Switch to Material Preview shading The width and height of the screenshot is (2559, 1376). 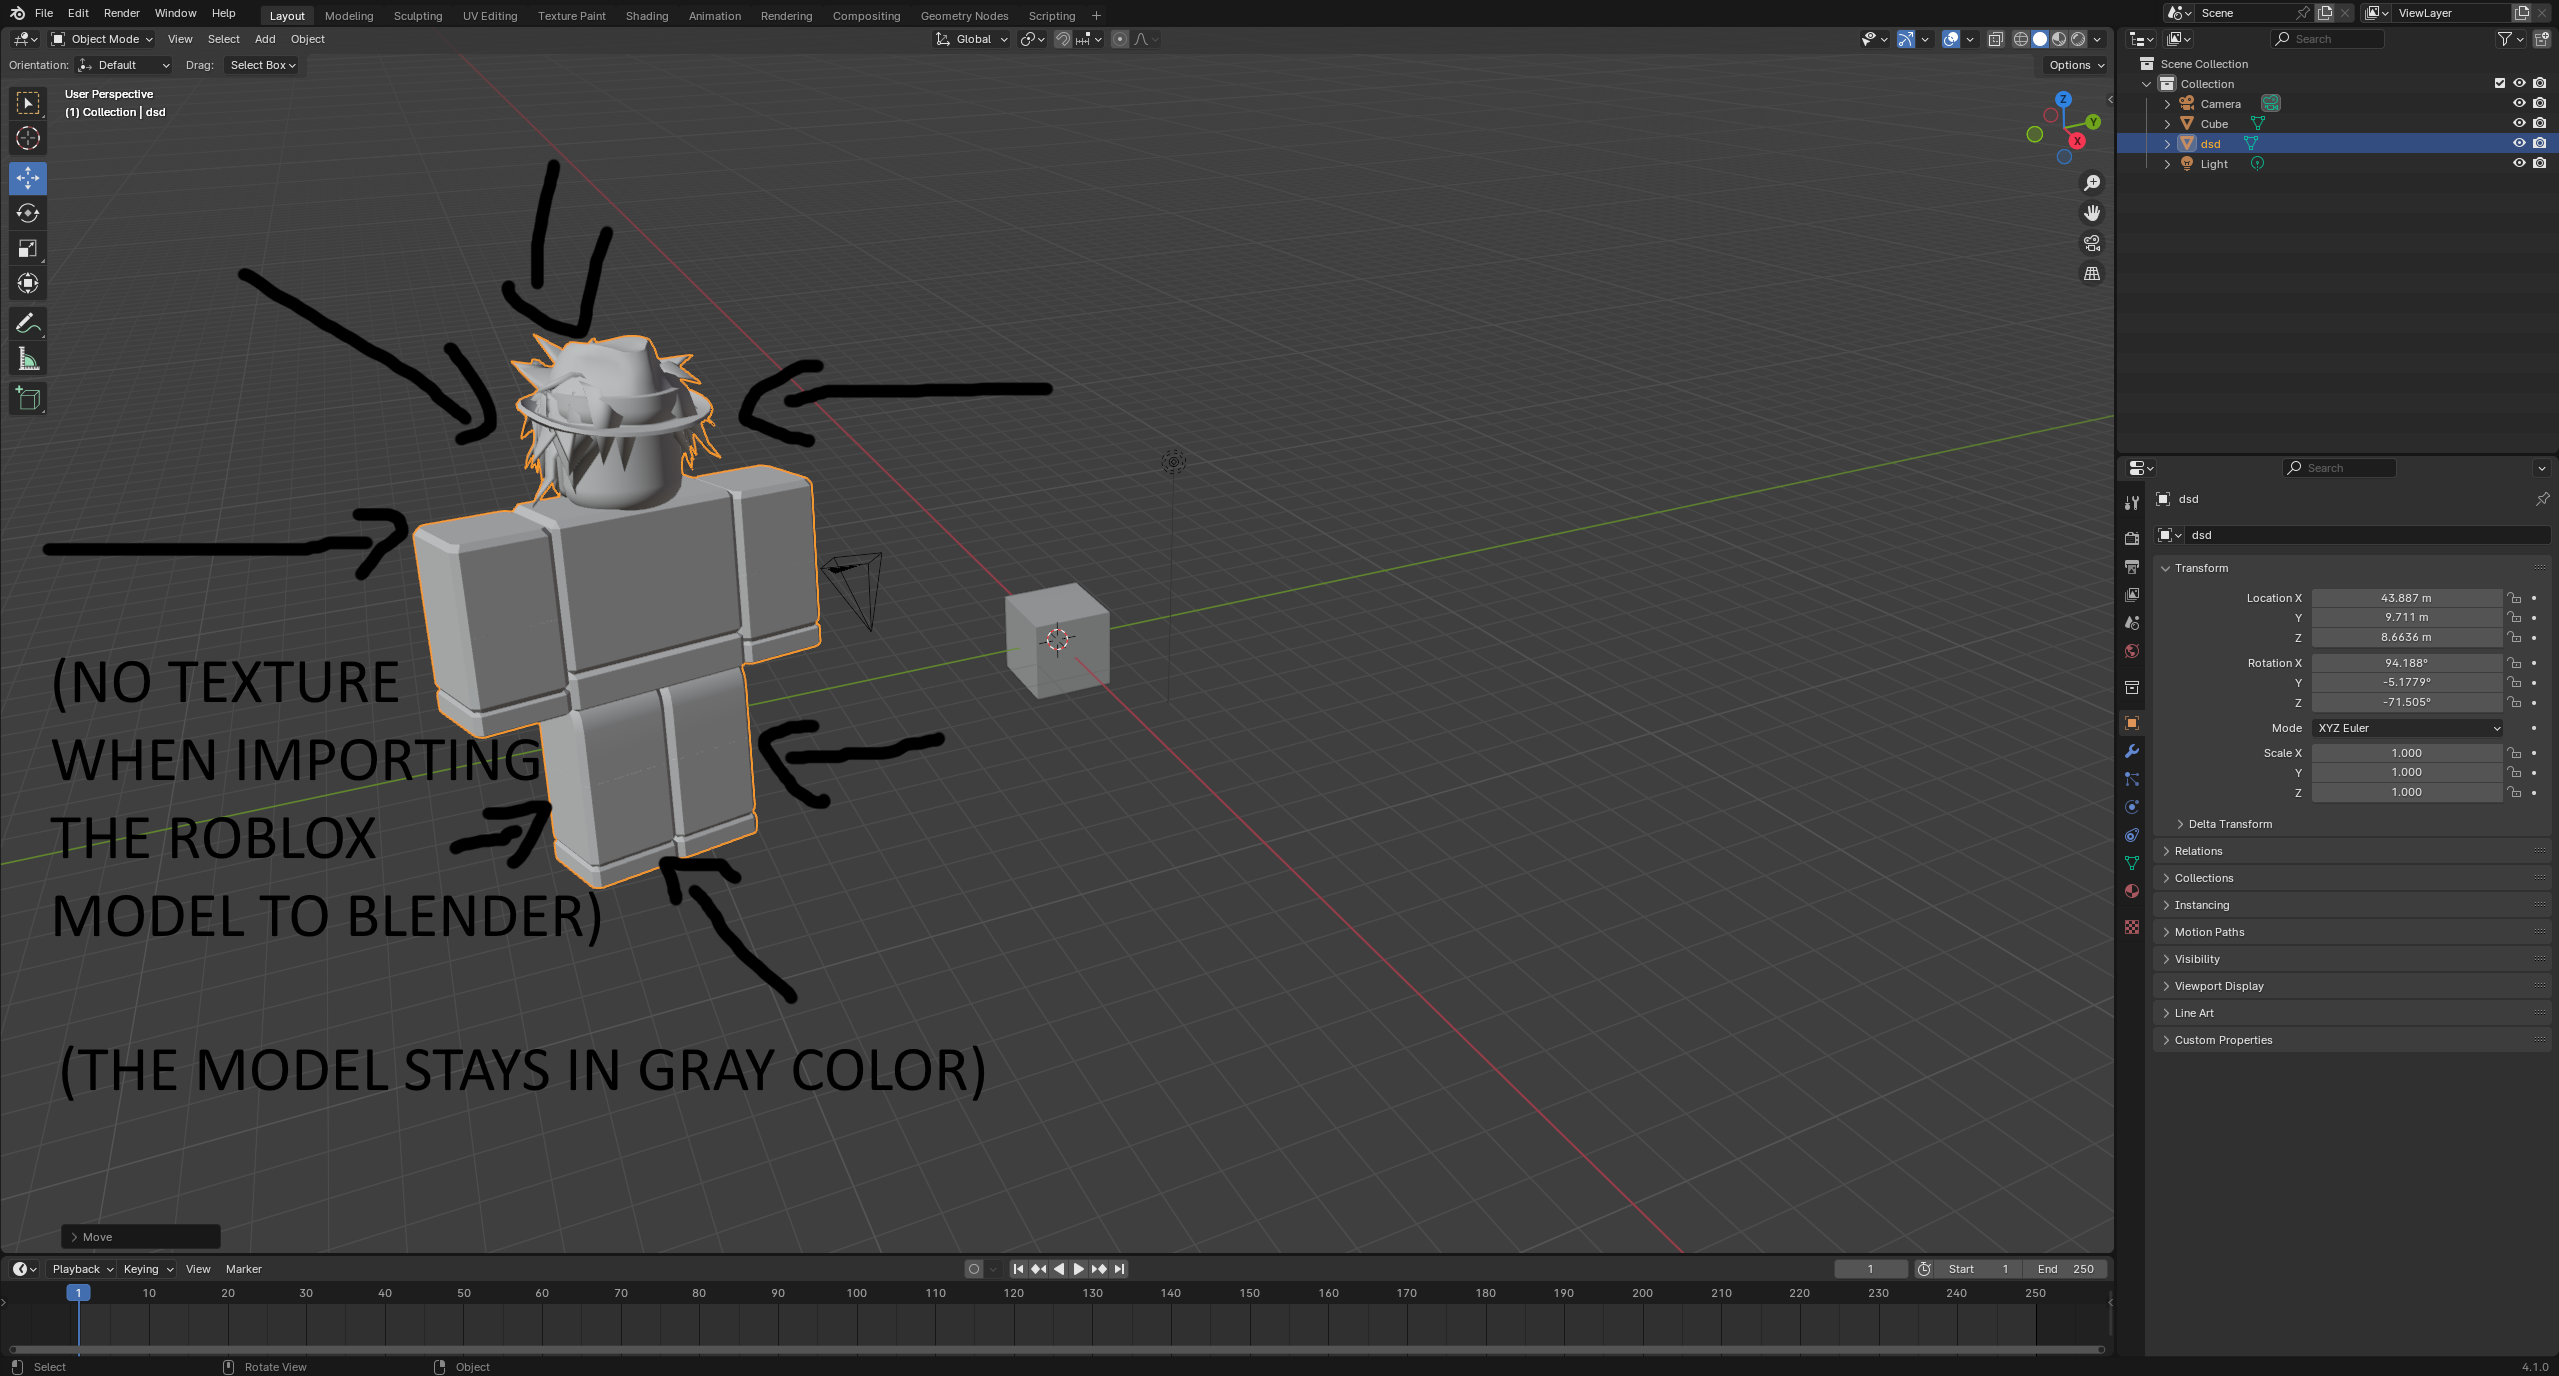point(2059,39)
